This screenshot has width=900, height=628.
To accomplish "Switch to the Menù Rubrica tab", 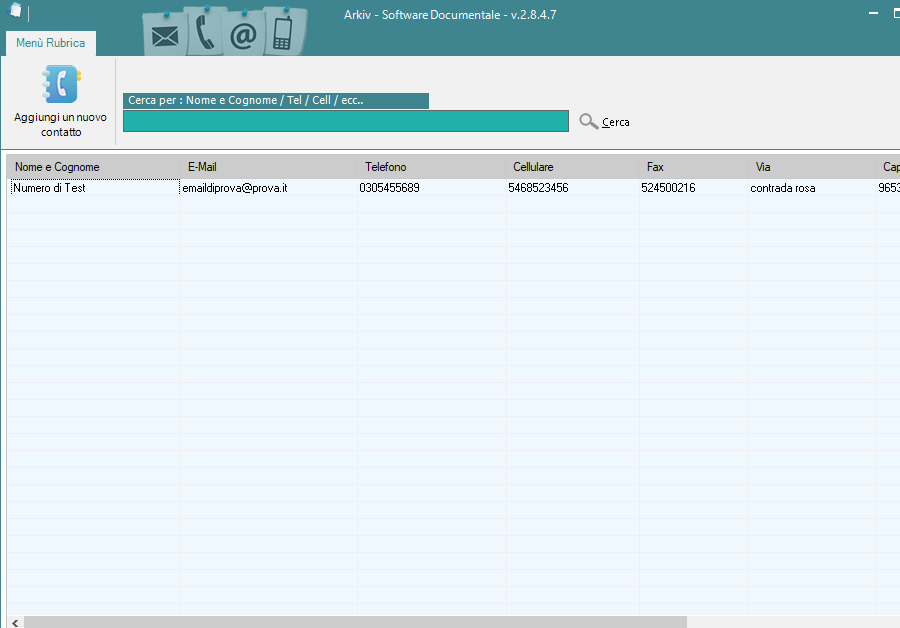I will coord(50,44).
